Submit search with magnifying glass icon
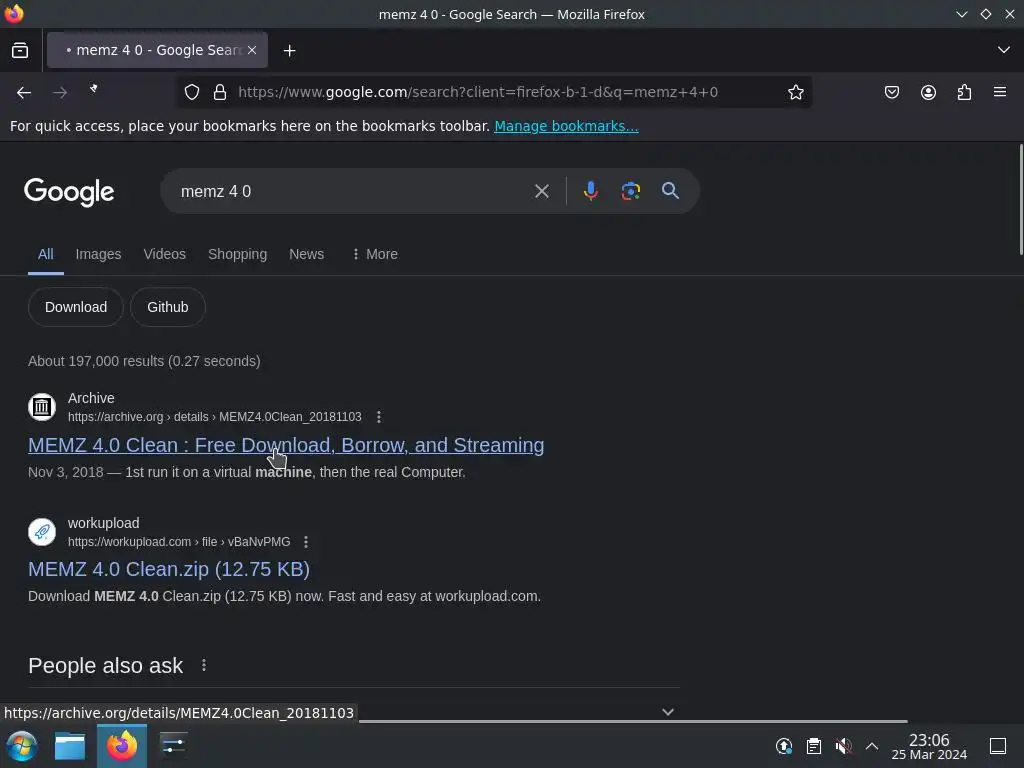The width and height of the screenshot is (1024, 768). click(x=670, y=191)
